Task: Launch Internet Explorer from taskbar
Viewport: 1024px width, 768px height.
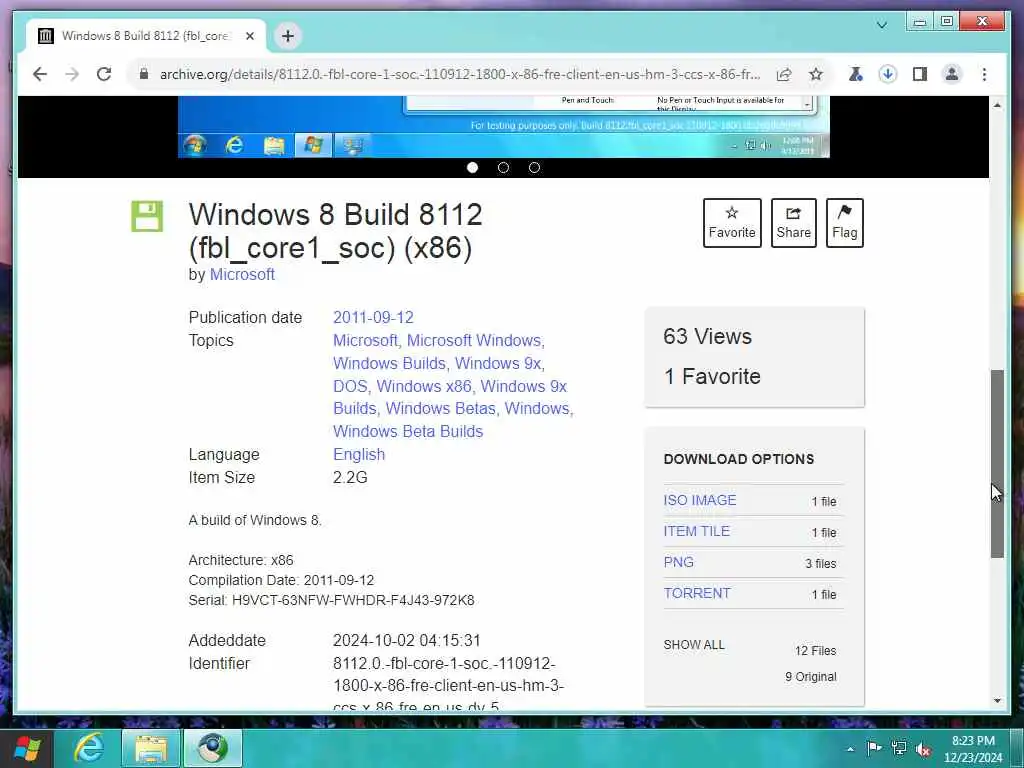Action: (89, 748)
